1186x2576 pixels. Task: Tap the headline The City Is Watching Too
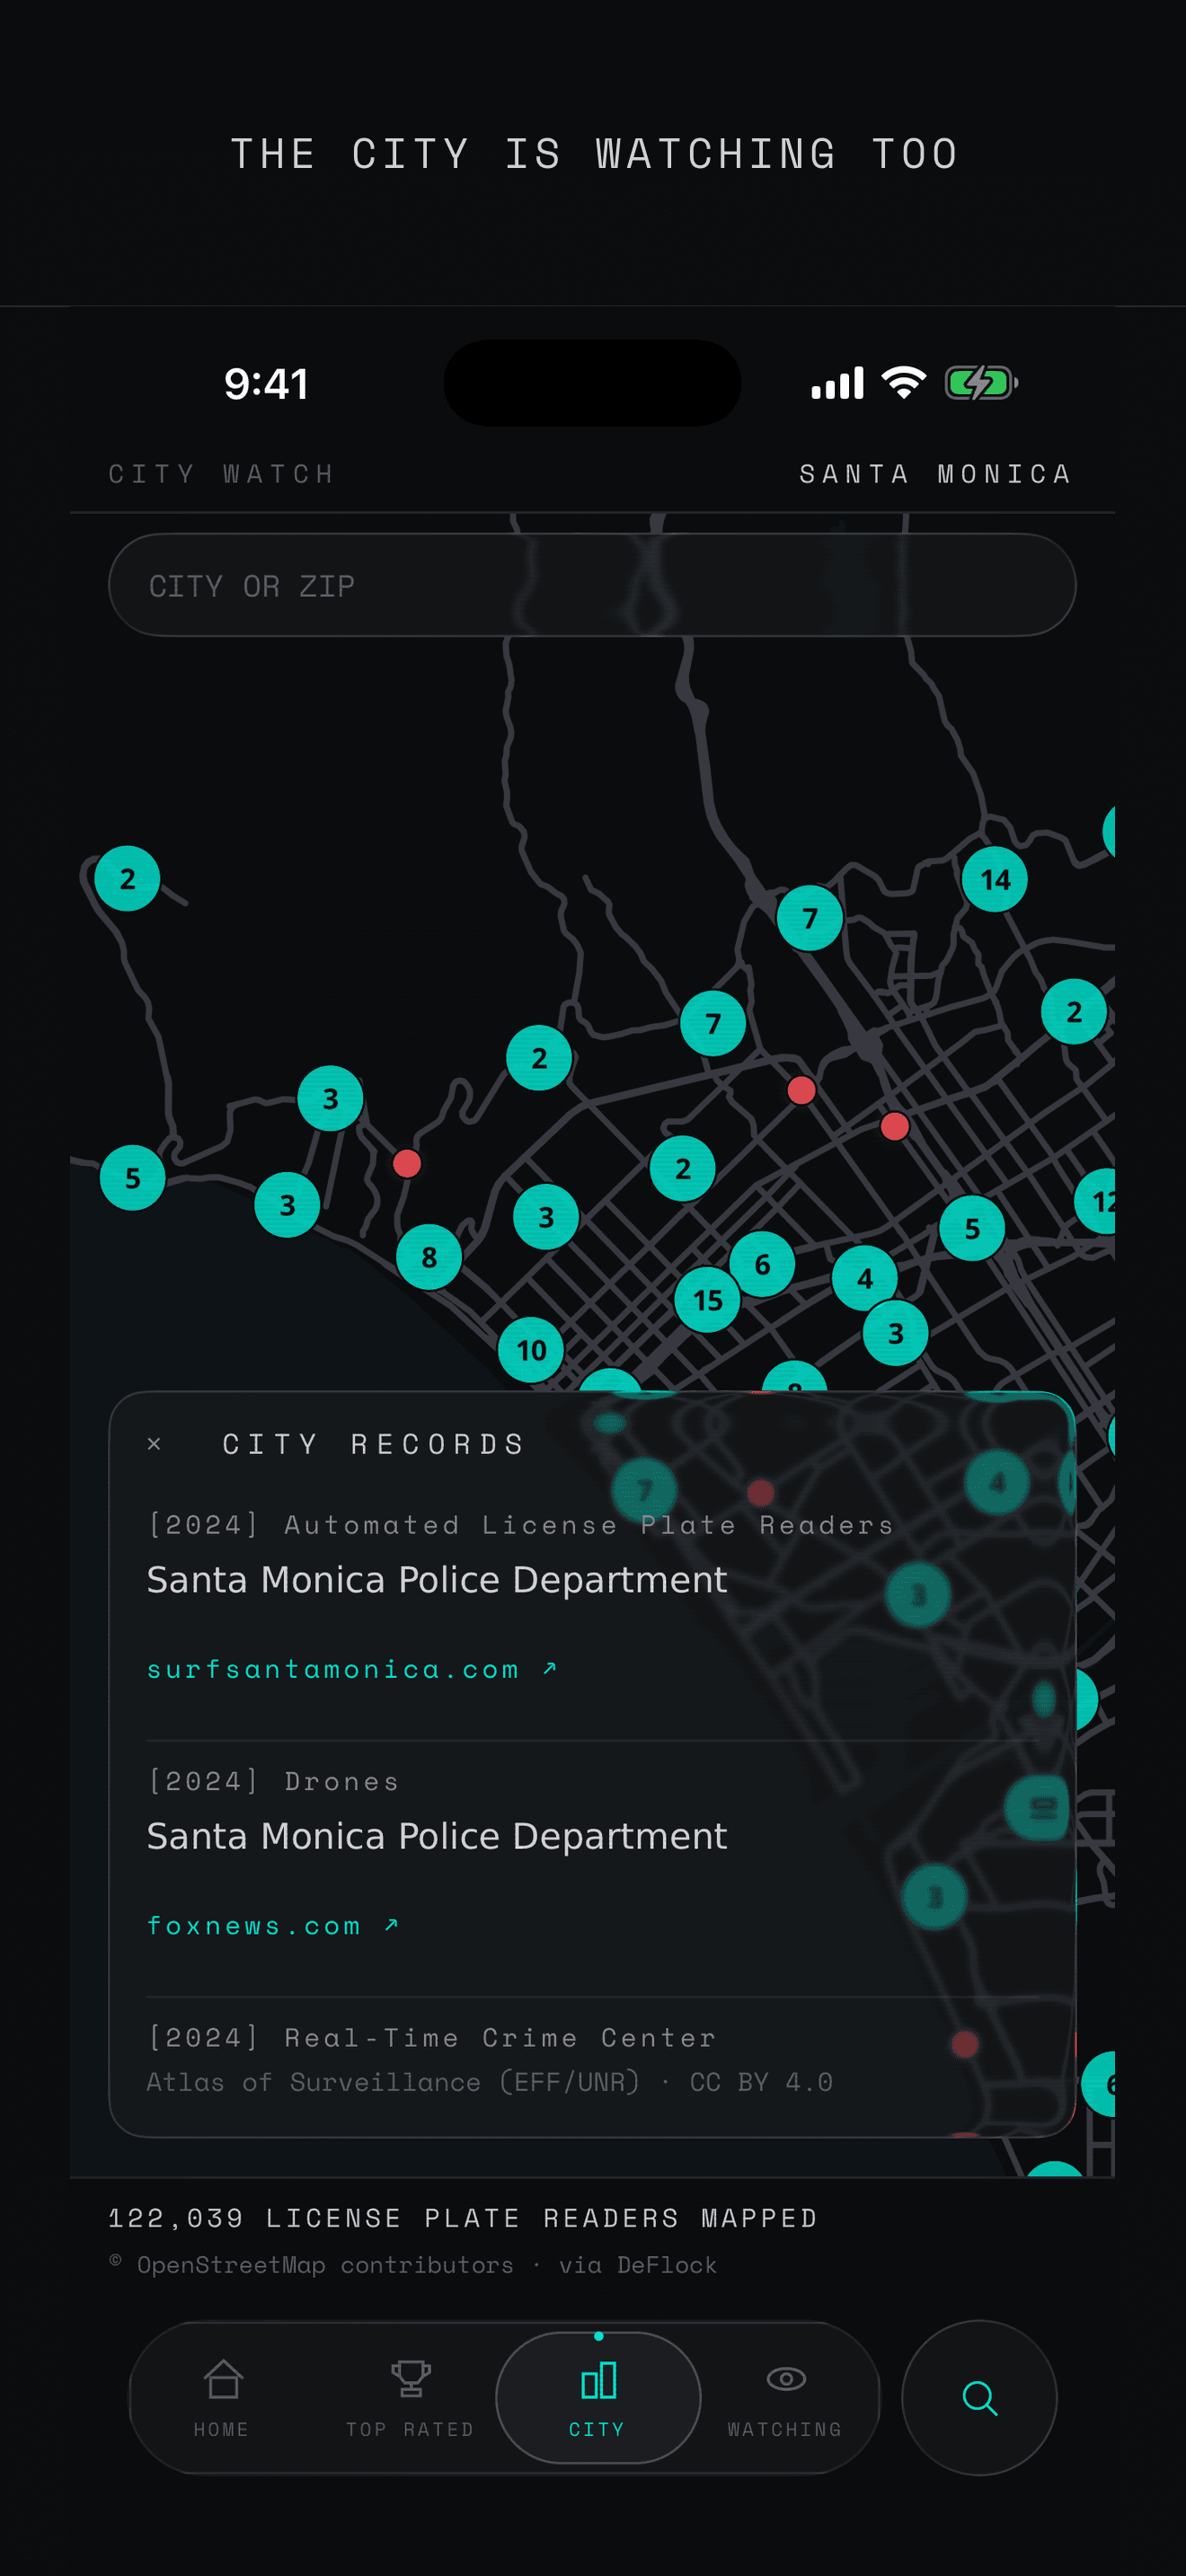click(x=594, y=154)
